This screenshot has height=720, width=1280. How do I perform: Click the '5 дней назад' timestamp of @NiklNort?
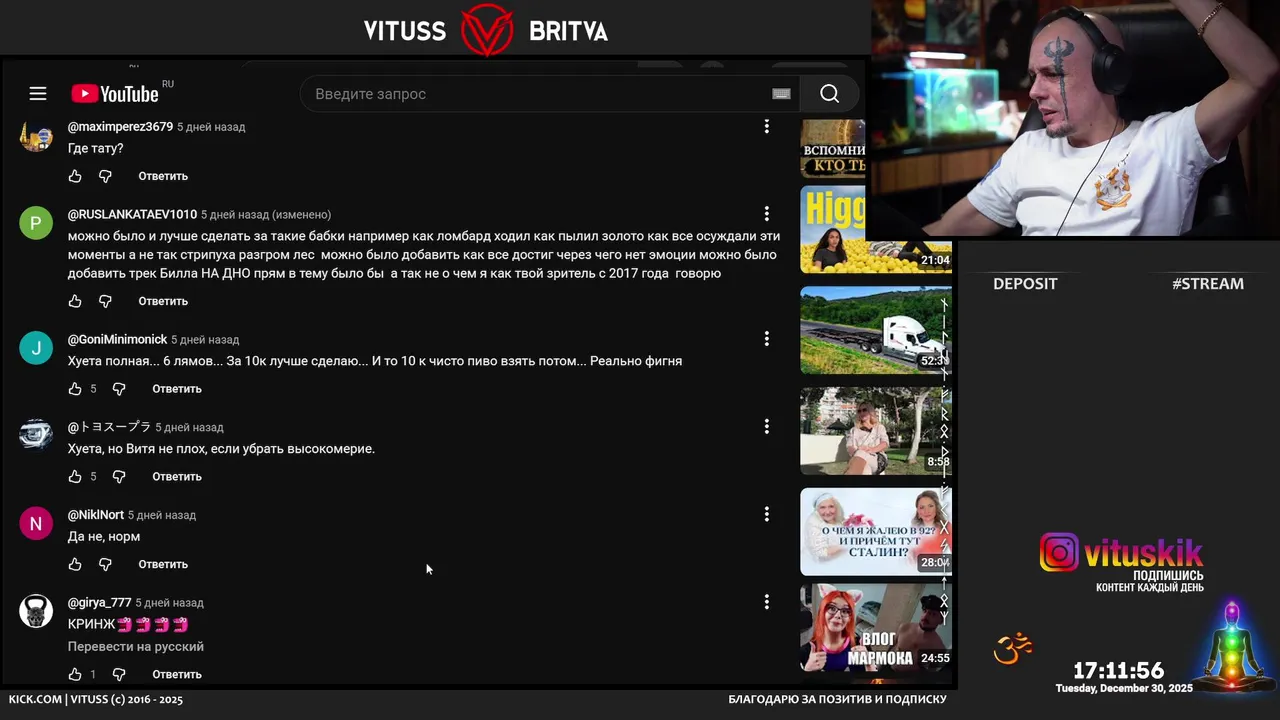[x=162, y=515]
